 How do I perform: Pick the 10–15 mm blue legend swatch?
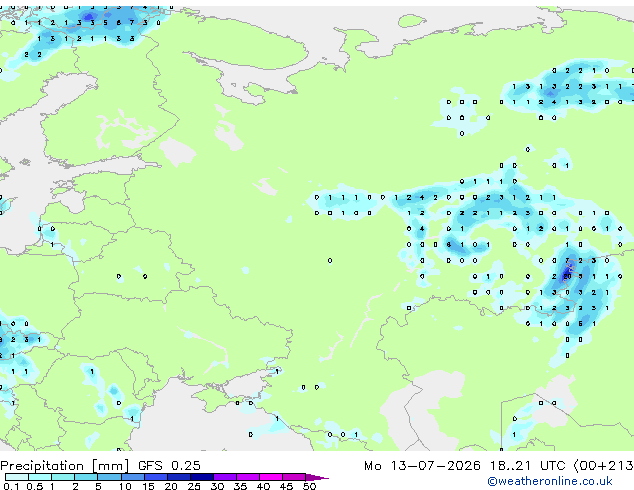point(132,477)
